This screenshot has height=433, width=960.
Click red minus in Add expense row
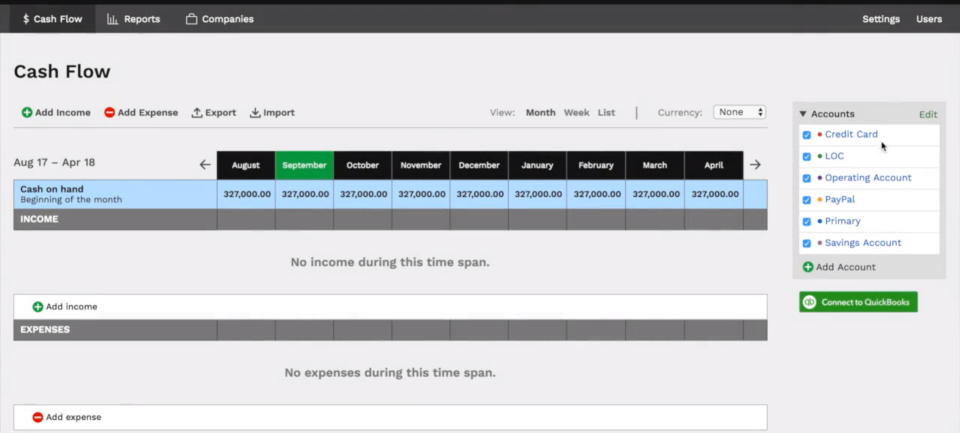click(38, 417)
